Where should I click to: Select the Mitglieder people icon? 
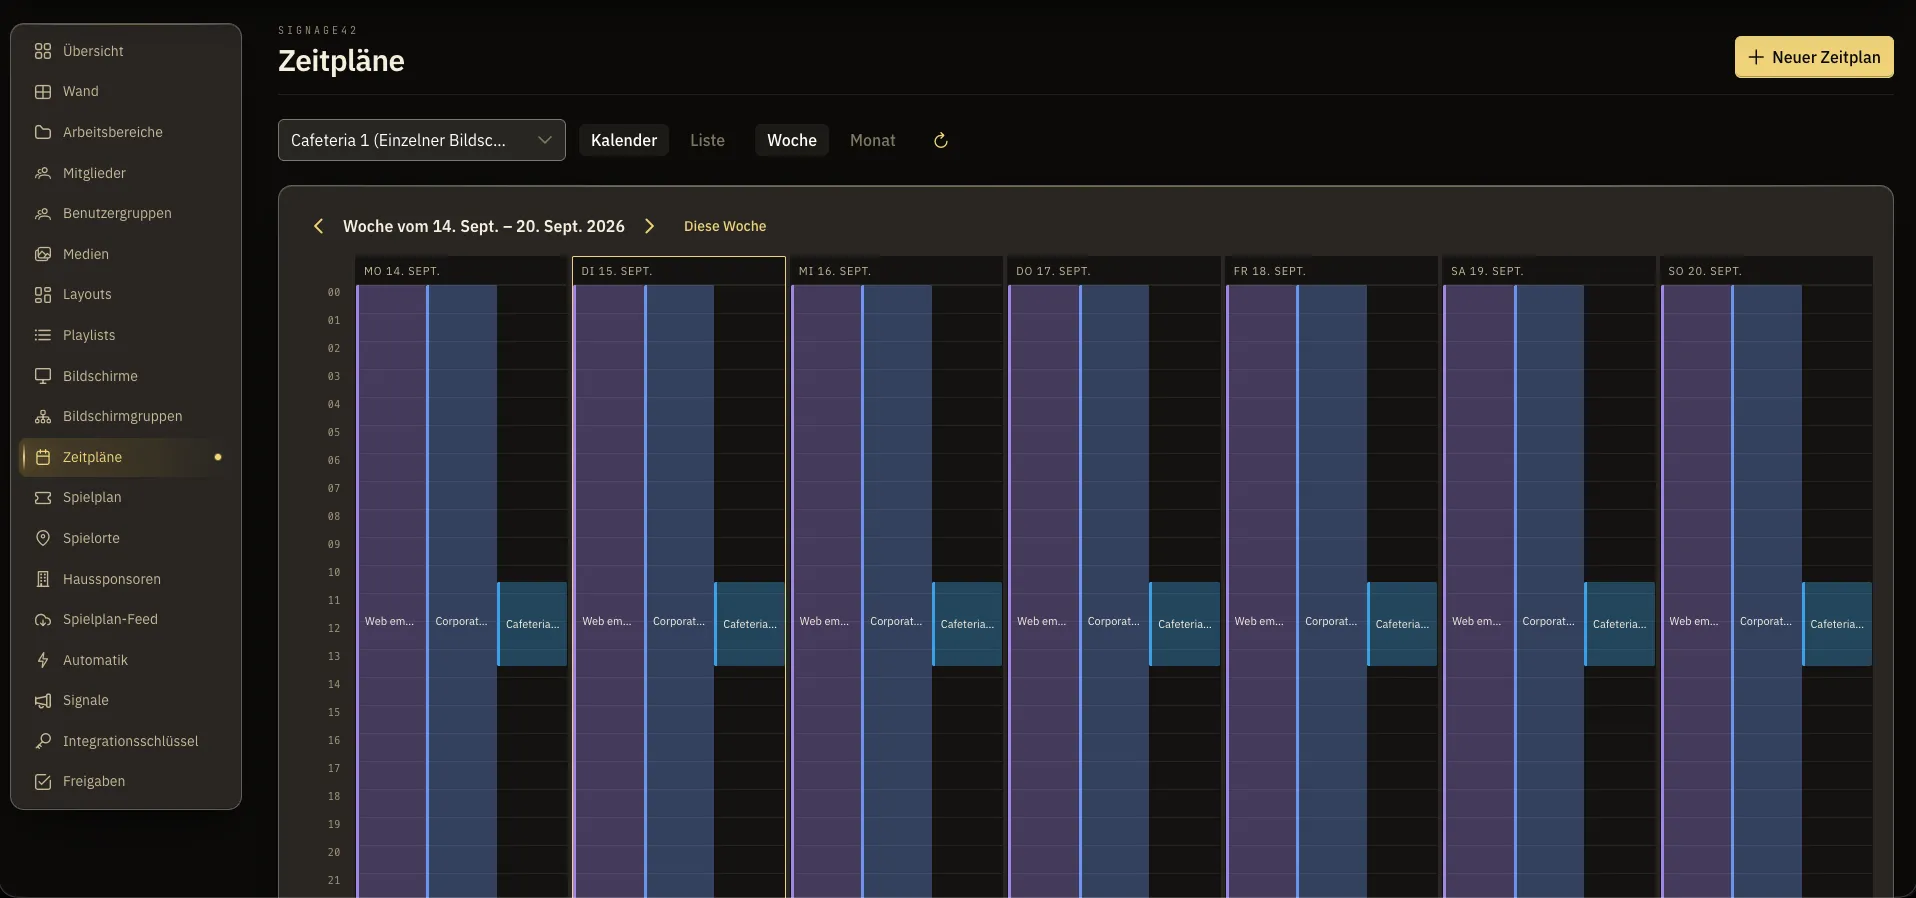43,173
